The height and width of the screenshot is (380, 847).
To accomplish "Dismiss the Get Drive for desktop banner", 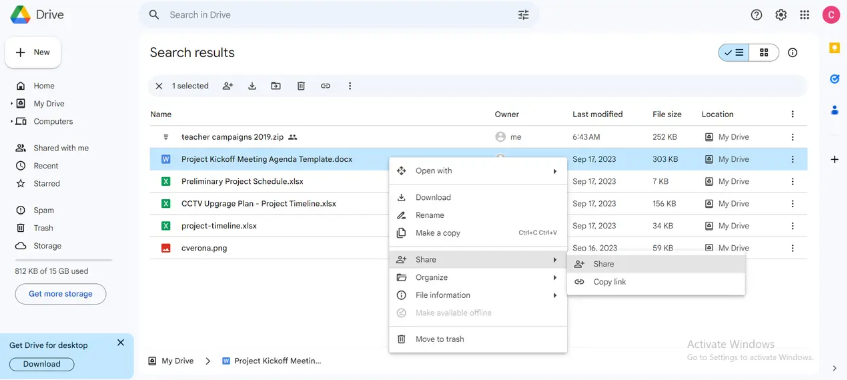I will pyautogui.click(x=120, y=343).
